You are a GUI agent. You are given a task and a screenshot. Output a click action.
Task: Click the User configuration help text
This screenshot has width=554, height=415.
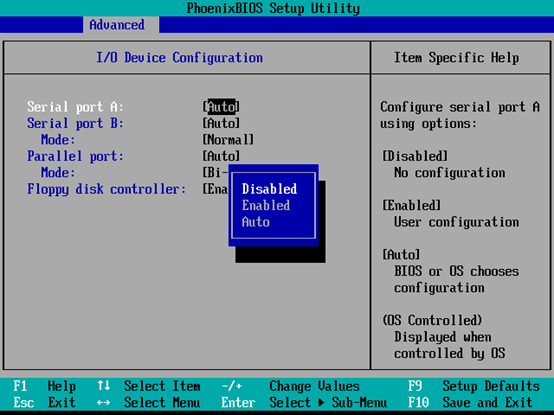456,222
